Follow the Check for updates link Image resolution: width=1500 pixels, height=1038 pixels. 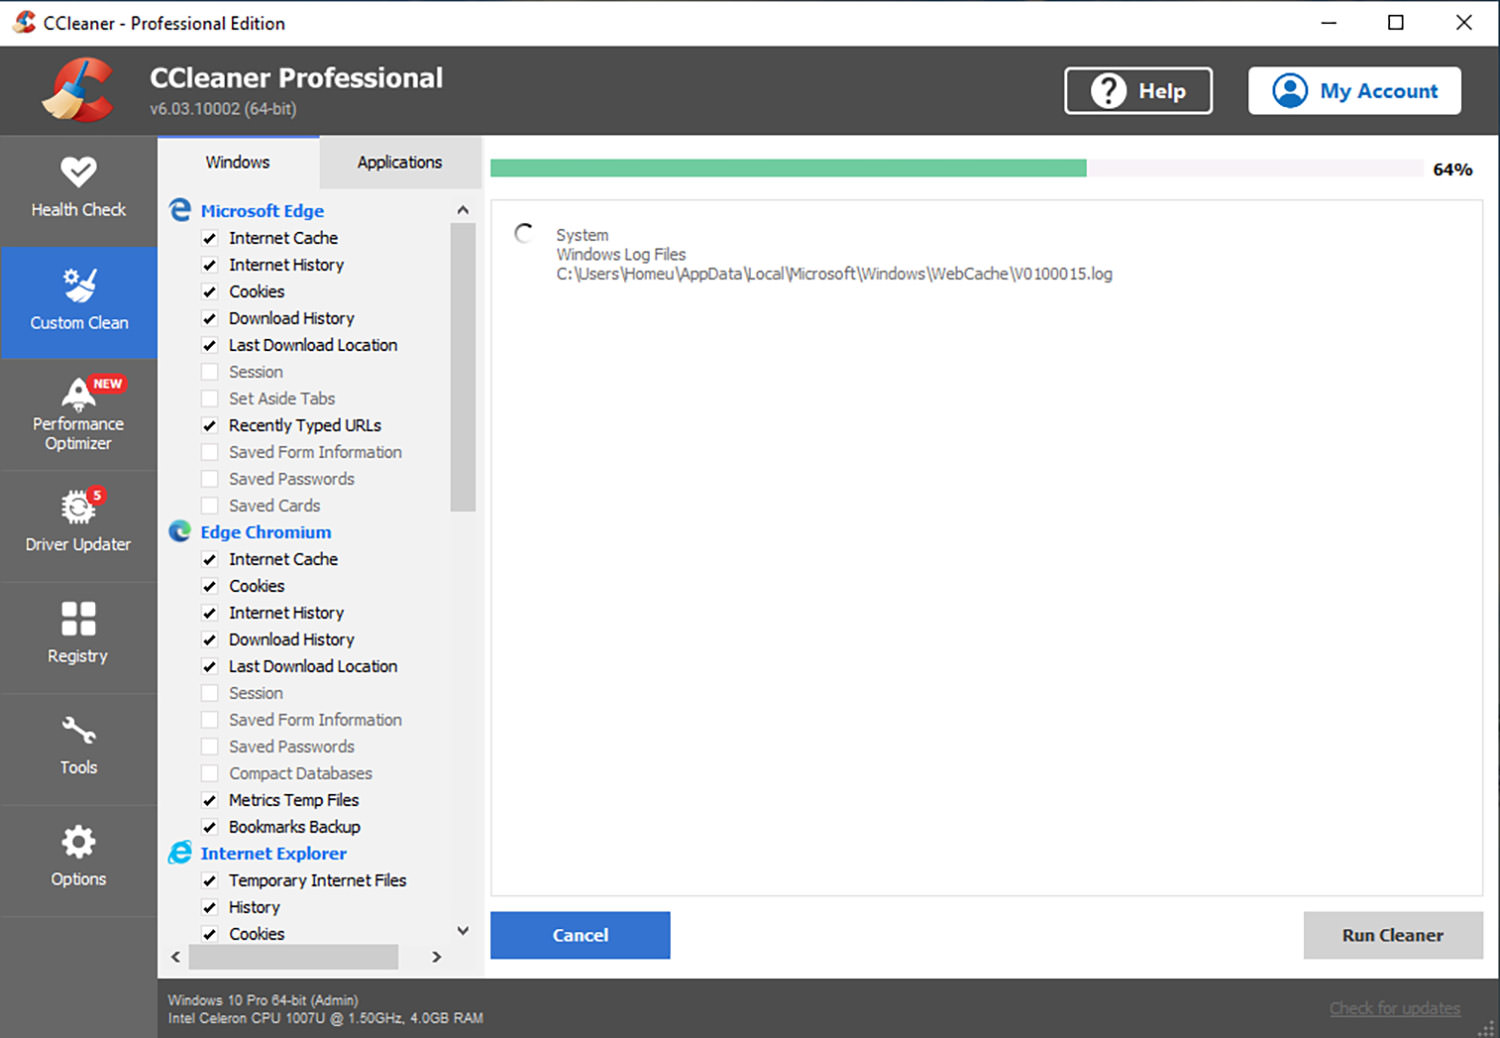point(1395,1008)
